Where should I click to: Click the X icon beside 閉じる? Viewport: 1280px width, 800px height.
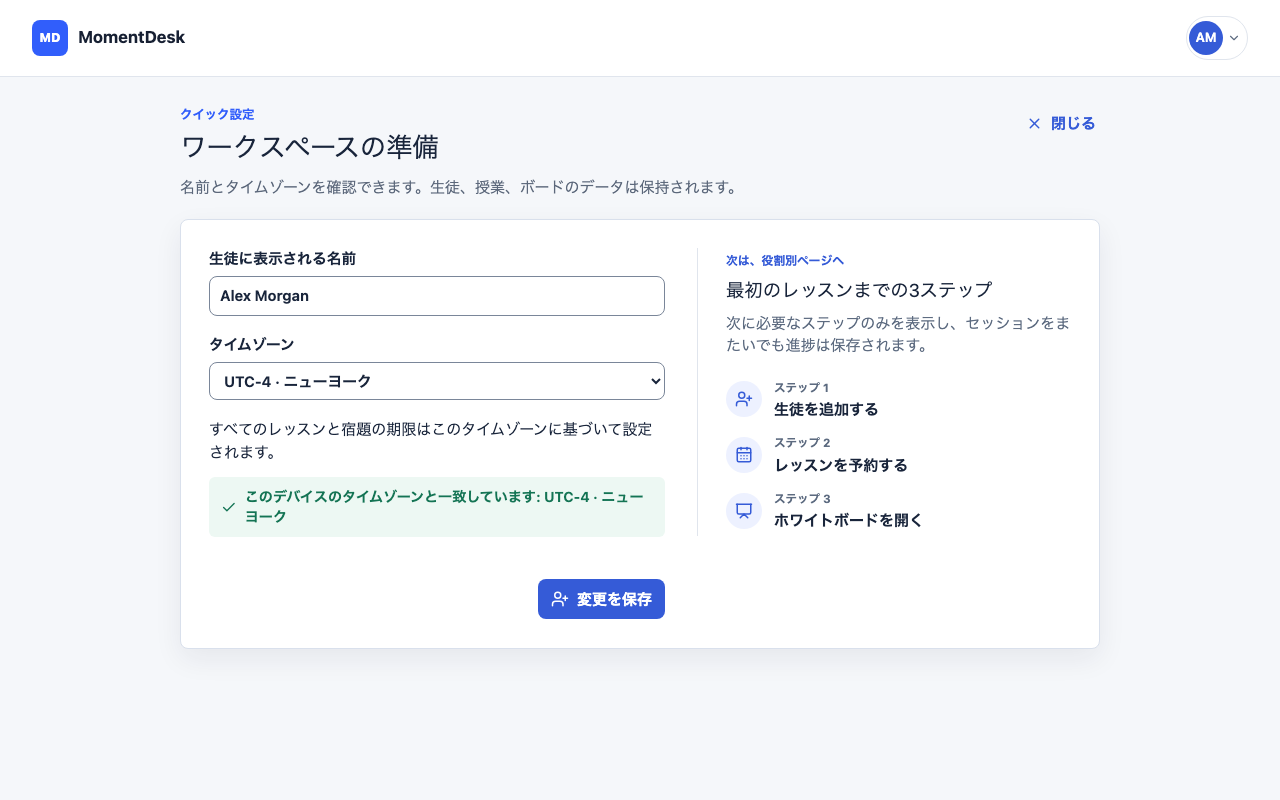[1034, 124]
